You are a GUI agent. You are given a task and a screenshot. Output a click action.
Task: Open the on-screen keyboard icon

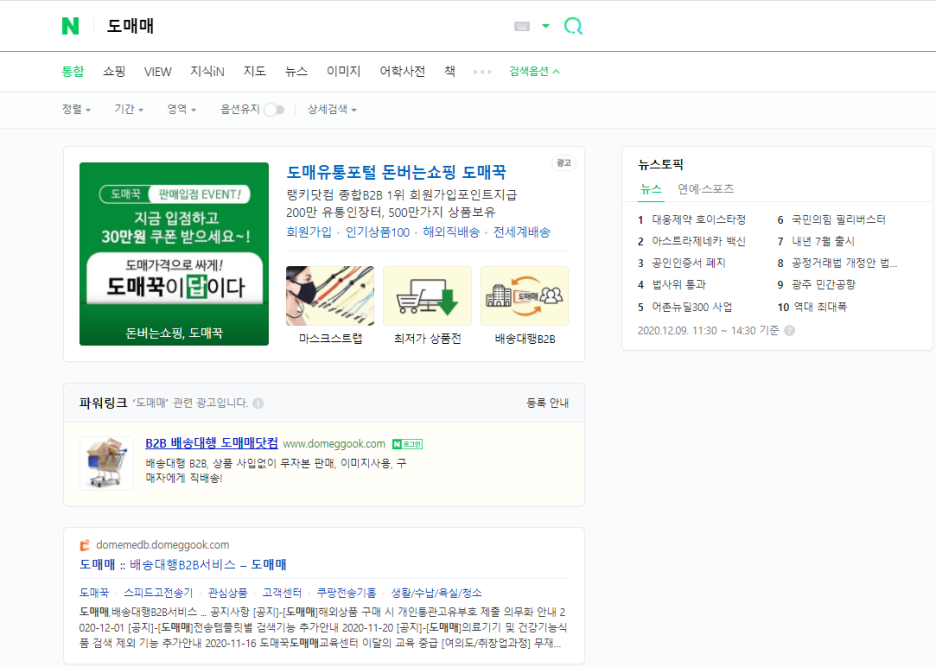point(522,26)
